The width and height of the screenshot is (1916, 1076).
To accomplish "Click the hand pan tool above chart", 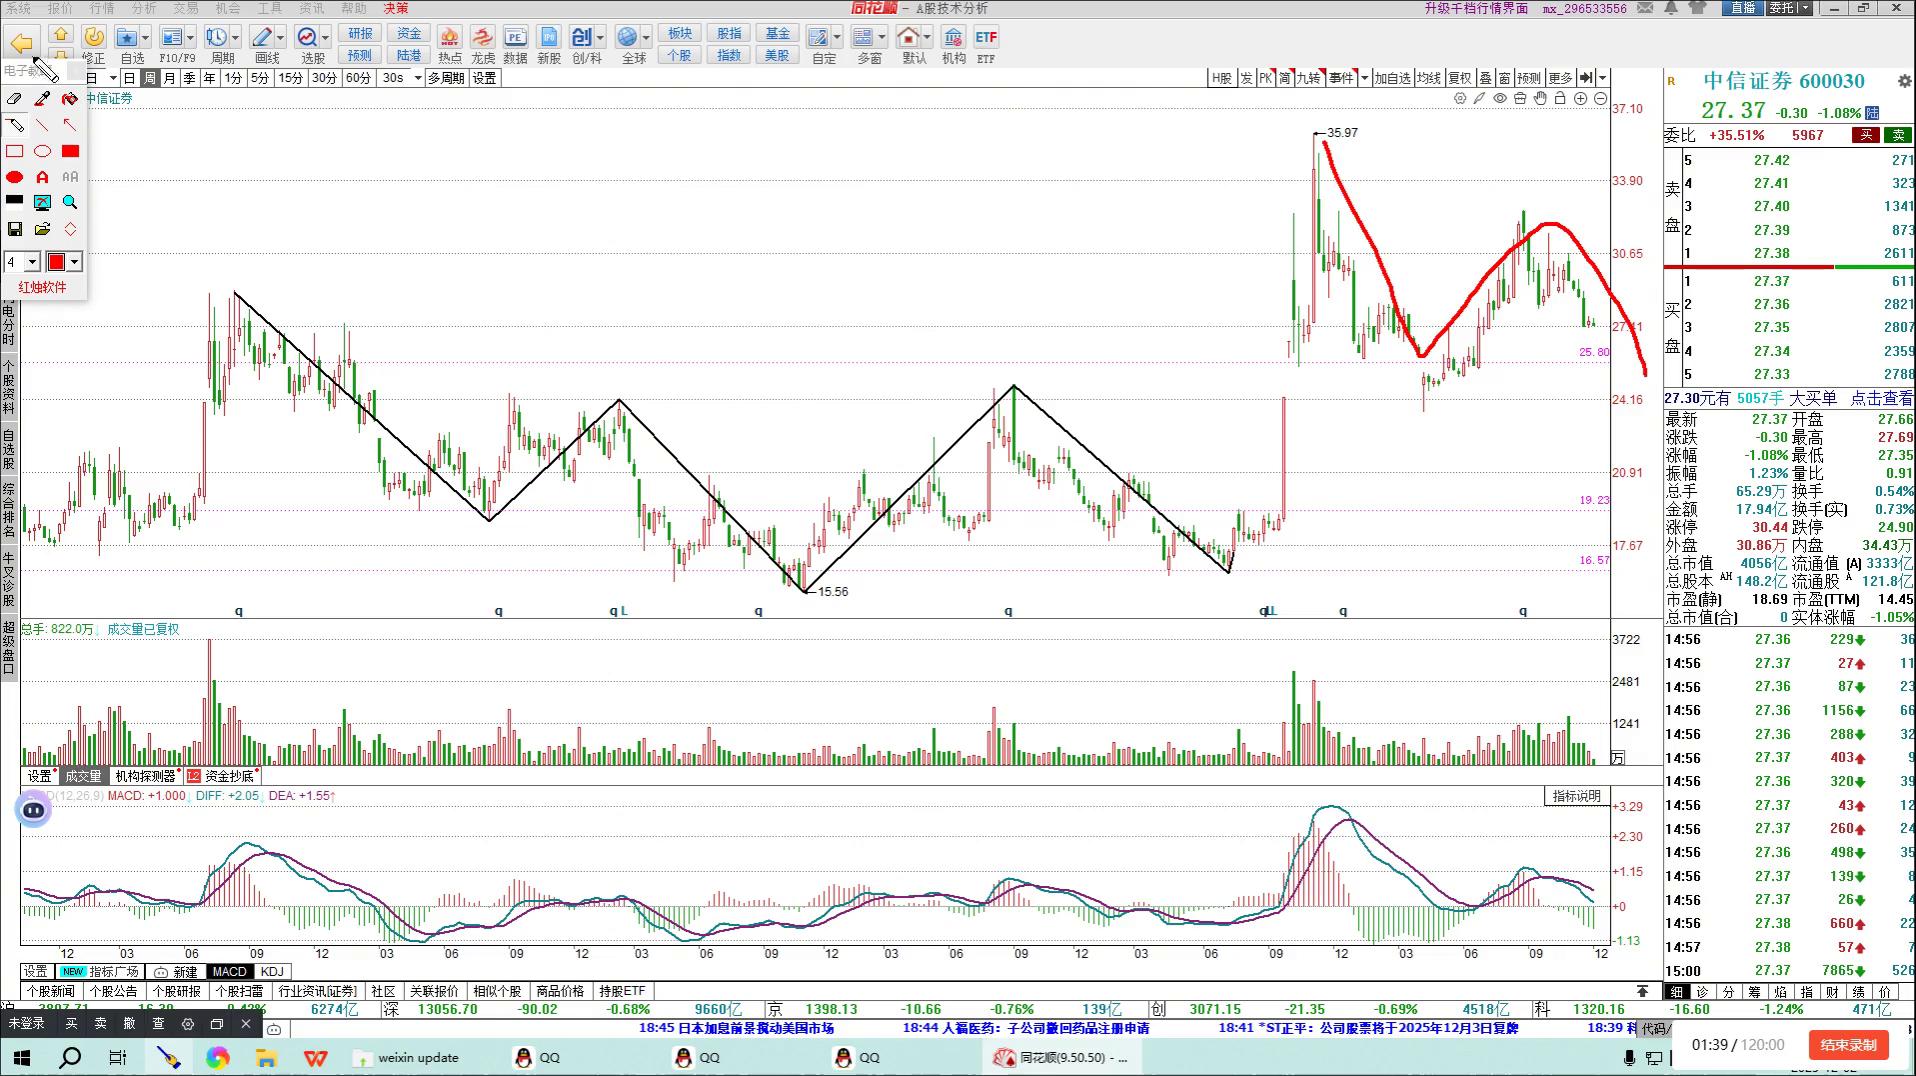I will [1540, 98].
